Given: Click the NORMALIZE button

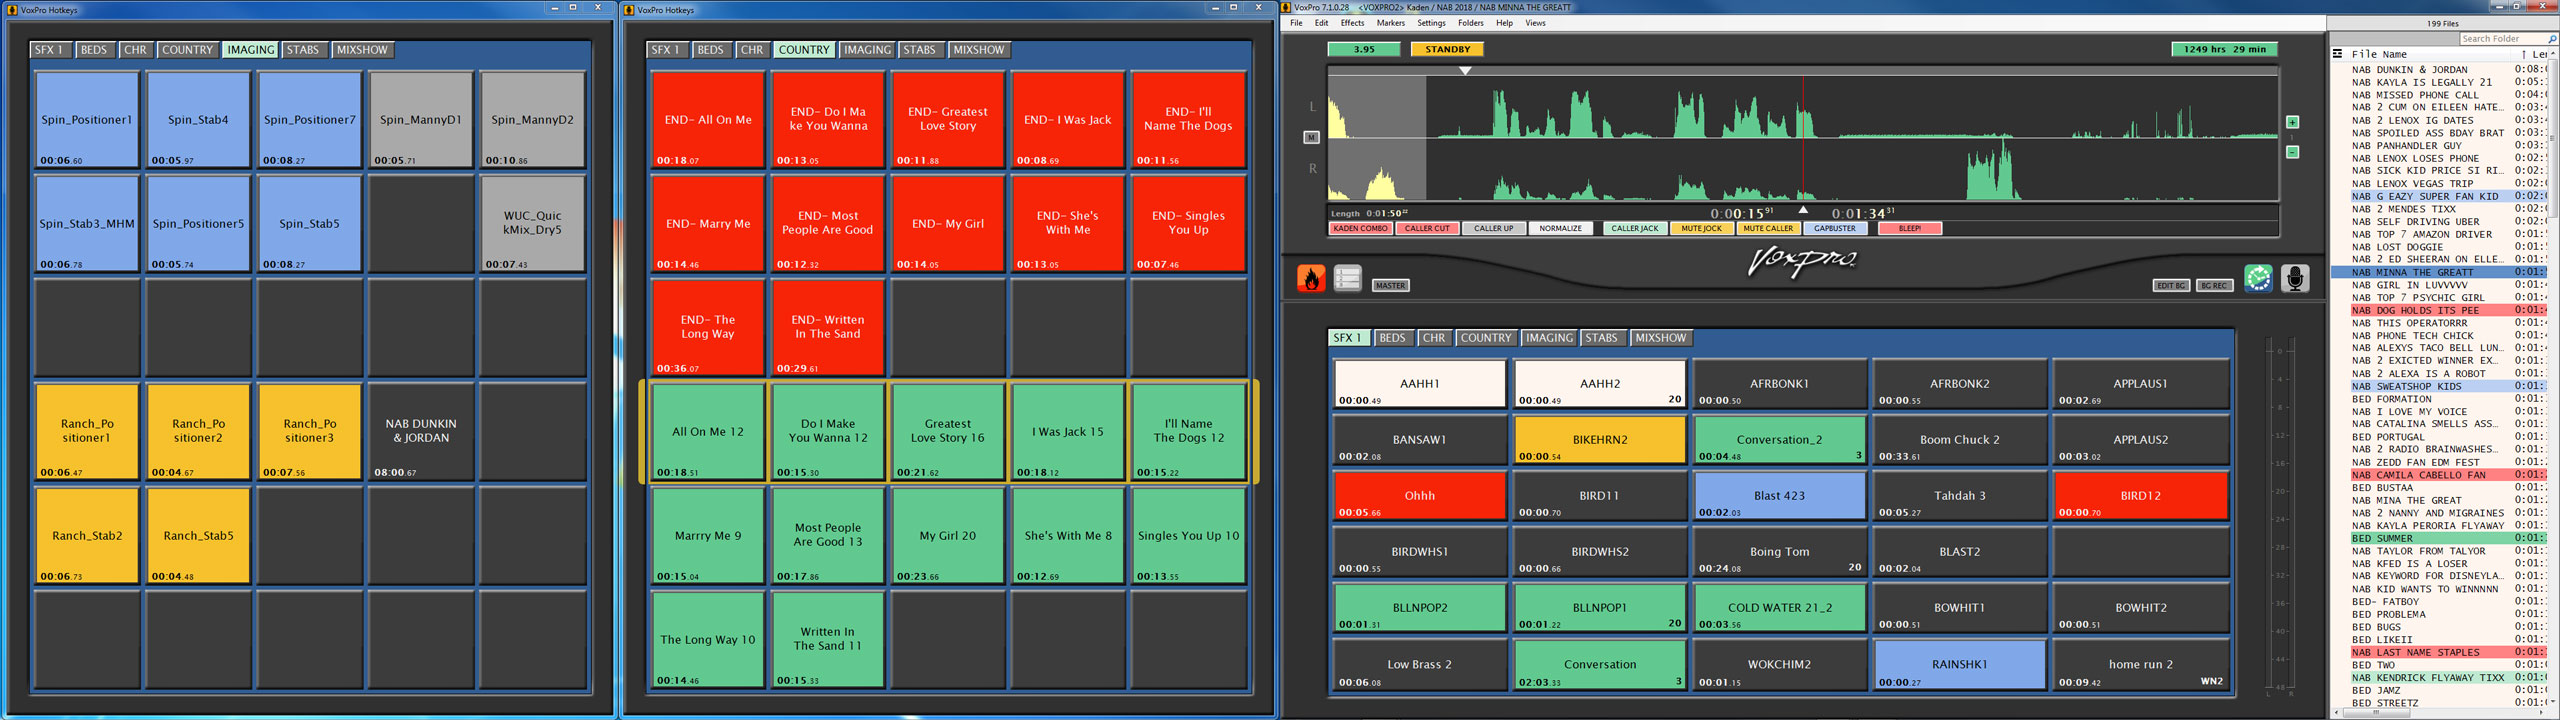Looking at the screenshot, I should coord(1560,228).
